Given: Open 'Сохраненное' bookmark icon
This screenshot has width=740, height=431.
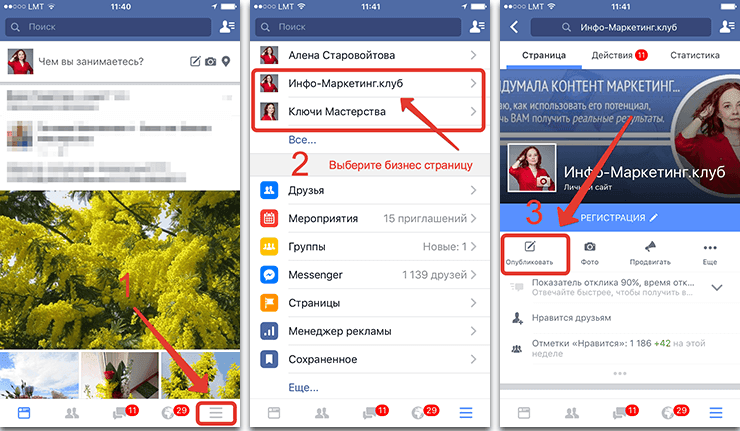Looking at the screenshot, I should tap(269, 359).
